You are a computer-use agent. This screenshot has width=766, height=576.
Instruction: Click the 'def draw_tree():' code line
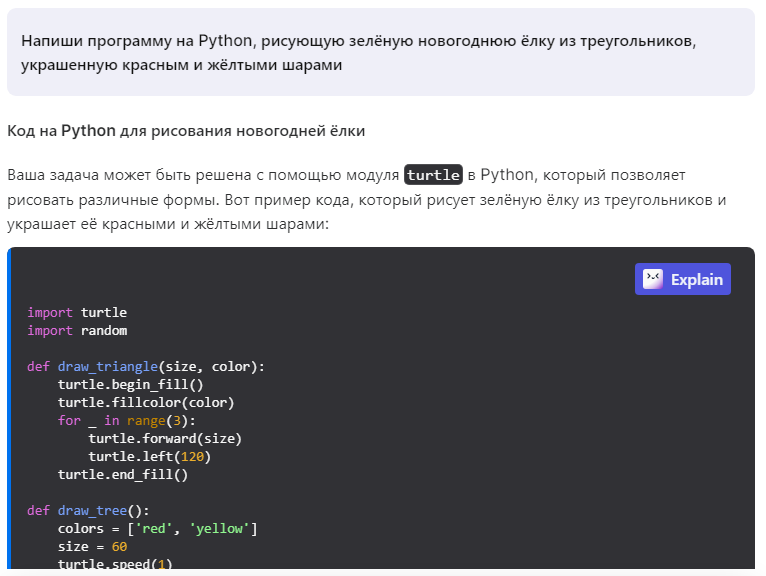tap(88, 511)
